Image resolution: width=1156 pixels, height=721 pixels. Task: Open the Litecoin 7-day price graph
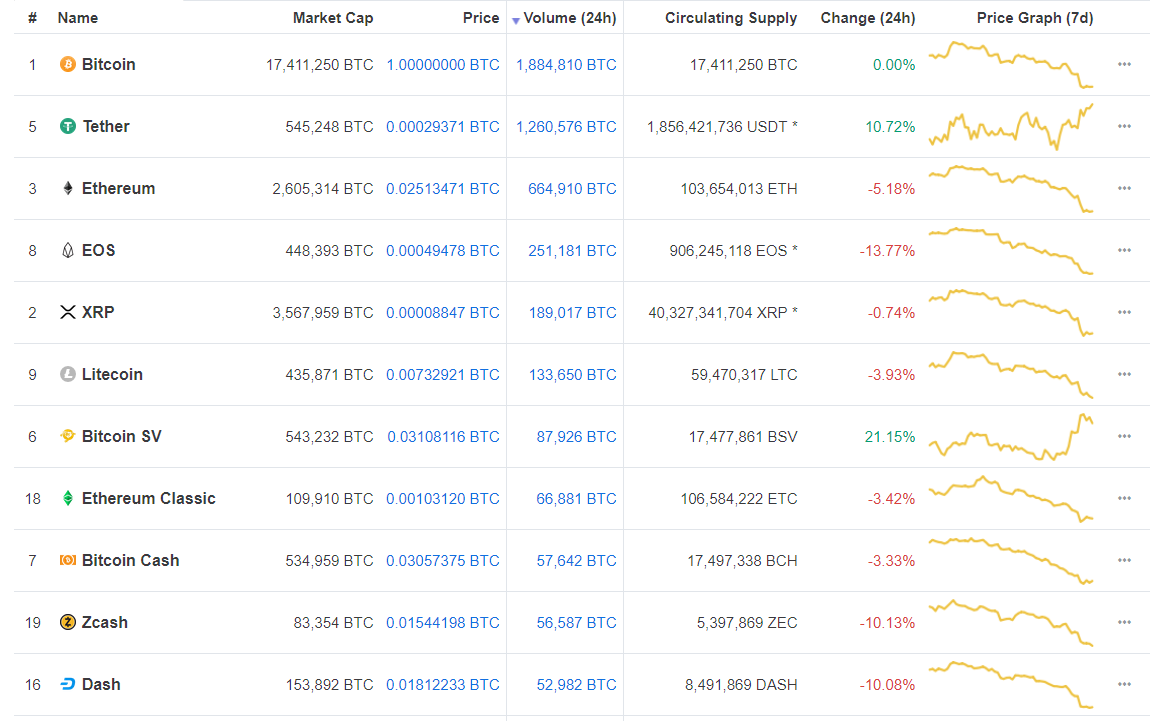coord(1011,375)
